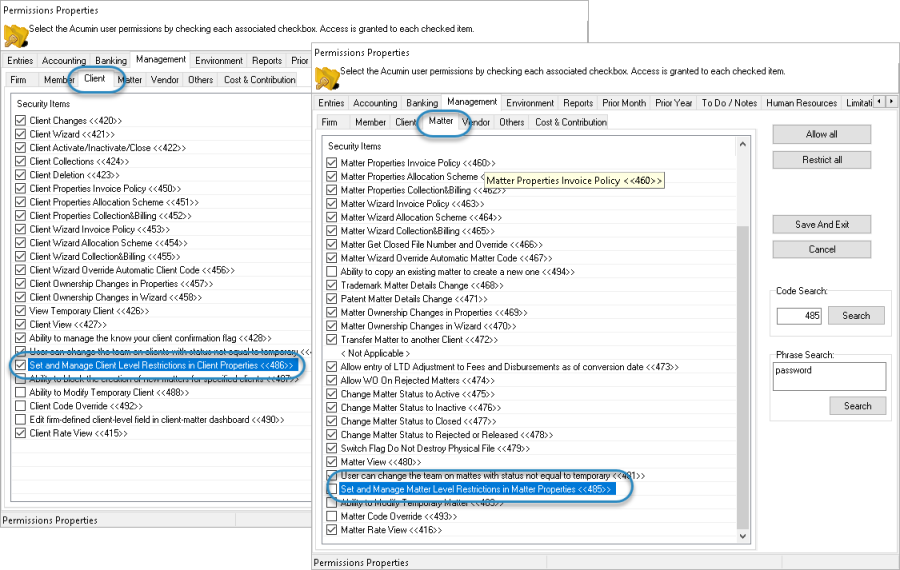Toggle Matter Properties Invoice Policy <<460>> checkbox
Screen dimensions: 900x570
[331, 163]
